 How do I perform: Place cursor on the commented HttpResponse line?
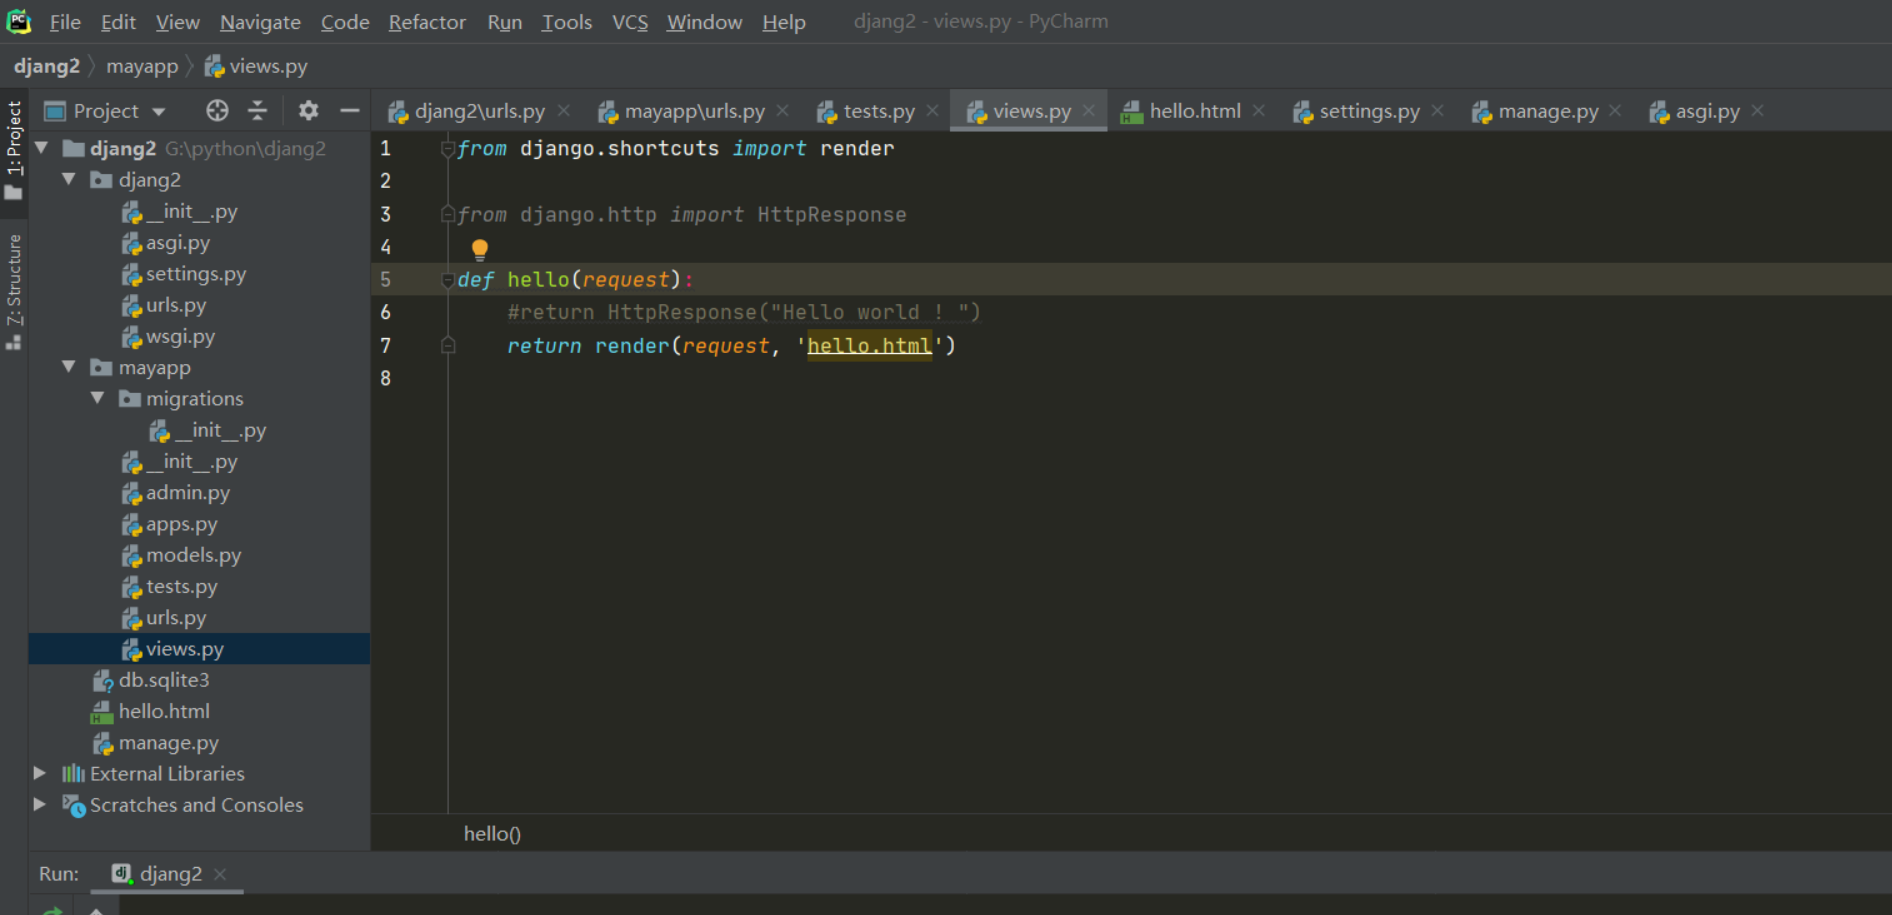744,312
